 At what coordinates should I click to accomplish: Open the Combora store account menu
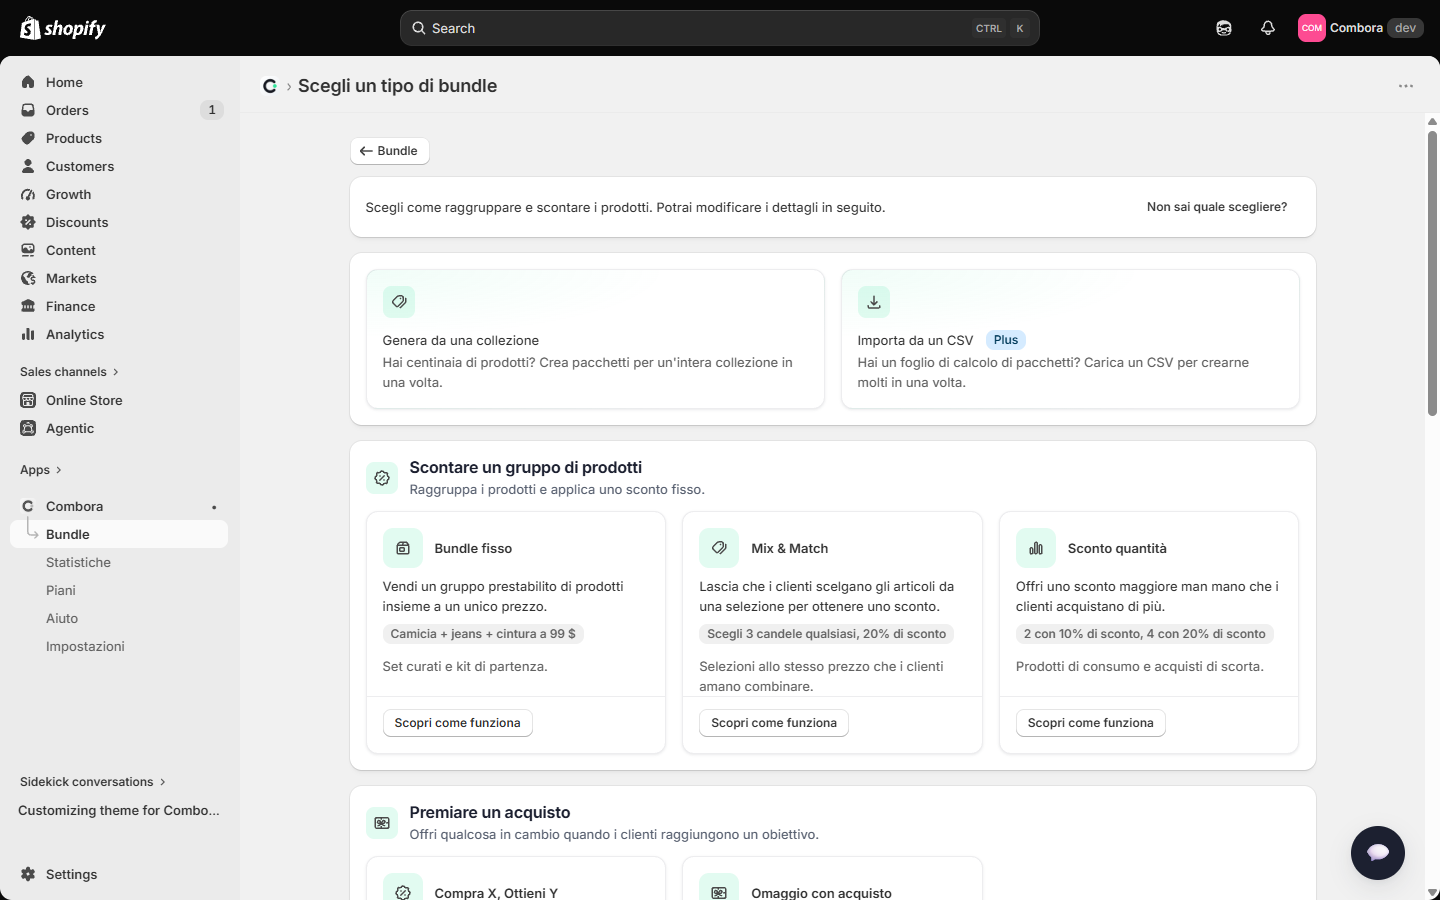click(x=1360, y=28)
